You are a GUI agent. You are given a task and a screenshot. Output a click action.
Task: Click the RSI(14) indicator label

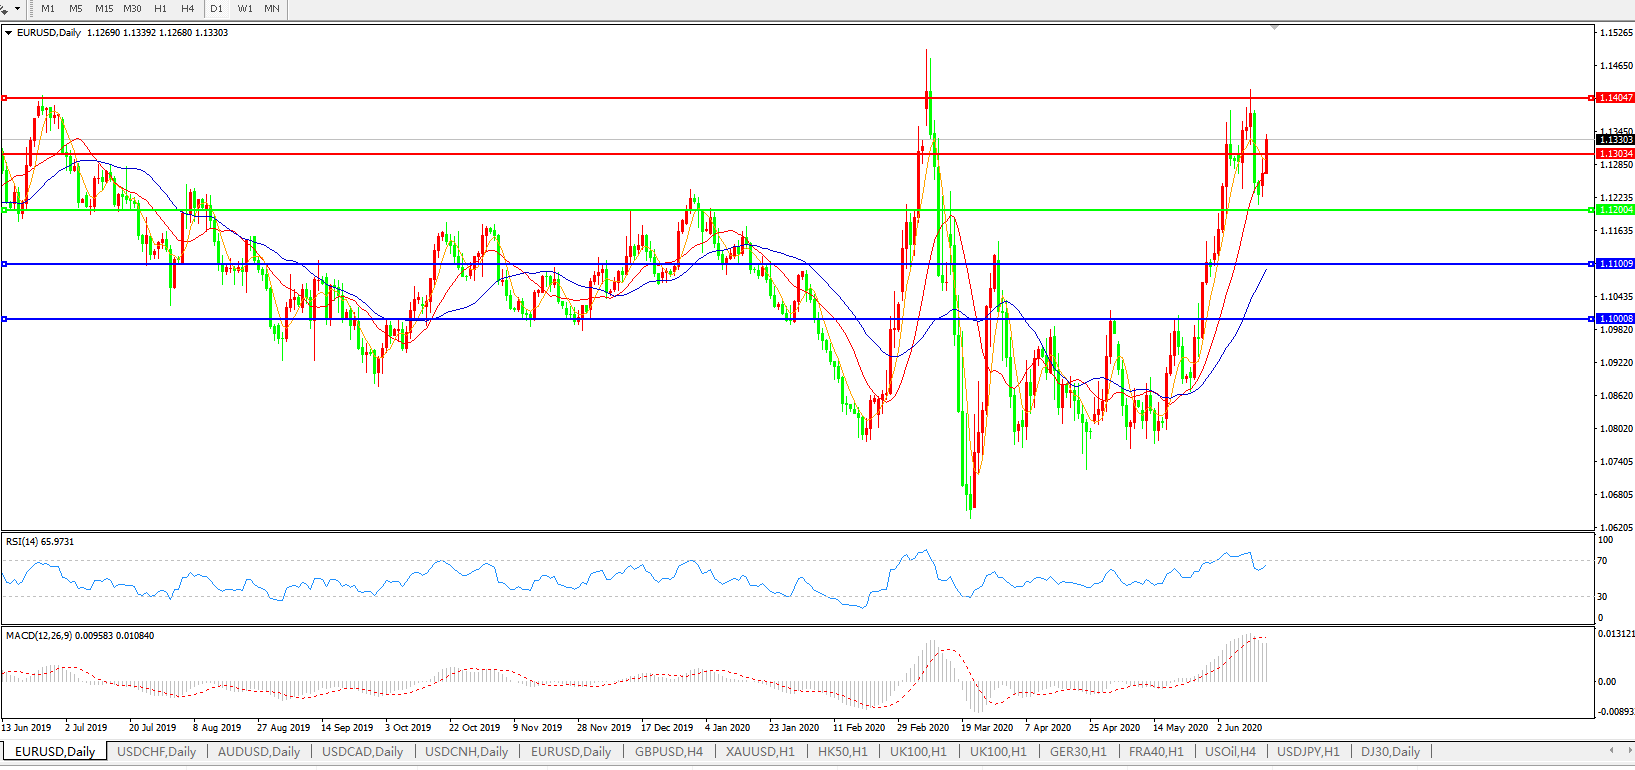[40, 542]
